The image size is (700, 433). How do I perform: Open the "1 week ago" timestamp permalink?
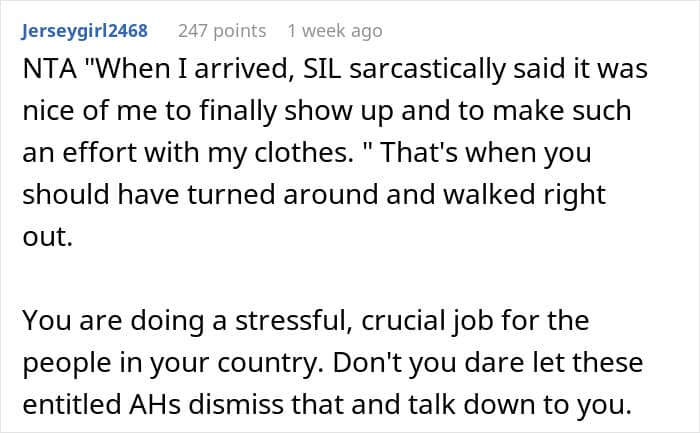point(335,31)
